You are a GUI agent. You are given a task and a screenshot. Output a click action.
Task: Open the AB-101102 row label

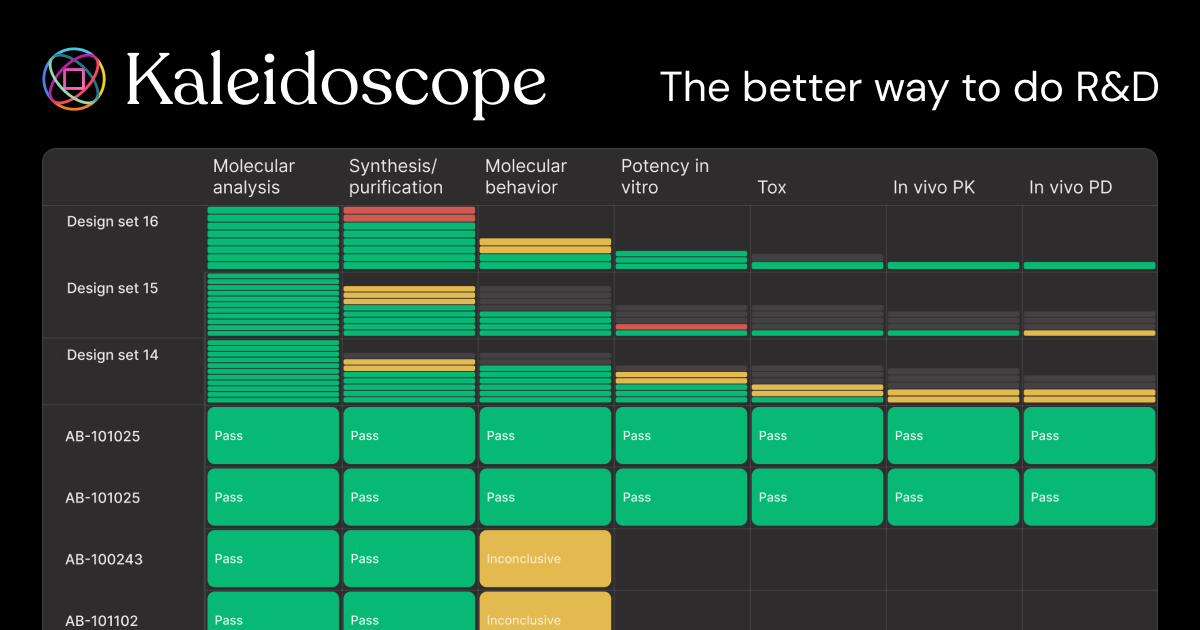104,620
